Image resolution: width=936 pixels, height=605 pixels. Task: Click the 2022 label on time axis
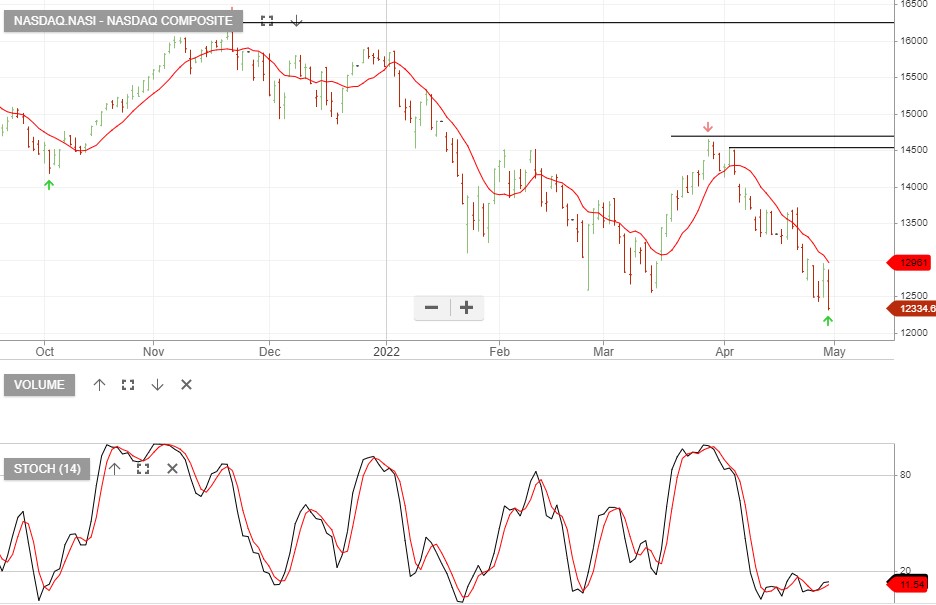386,352
